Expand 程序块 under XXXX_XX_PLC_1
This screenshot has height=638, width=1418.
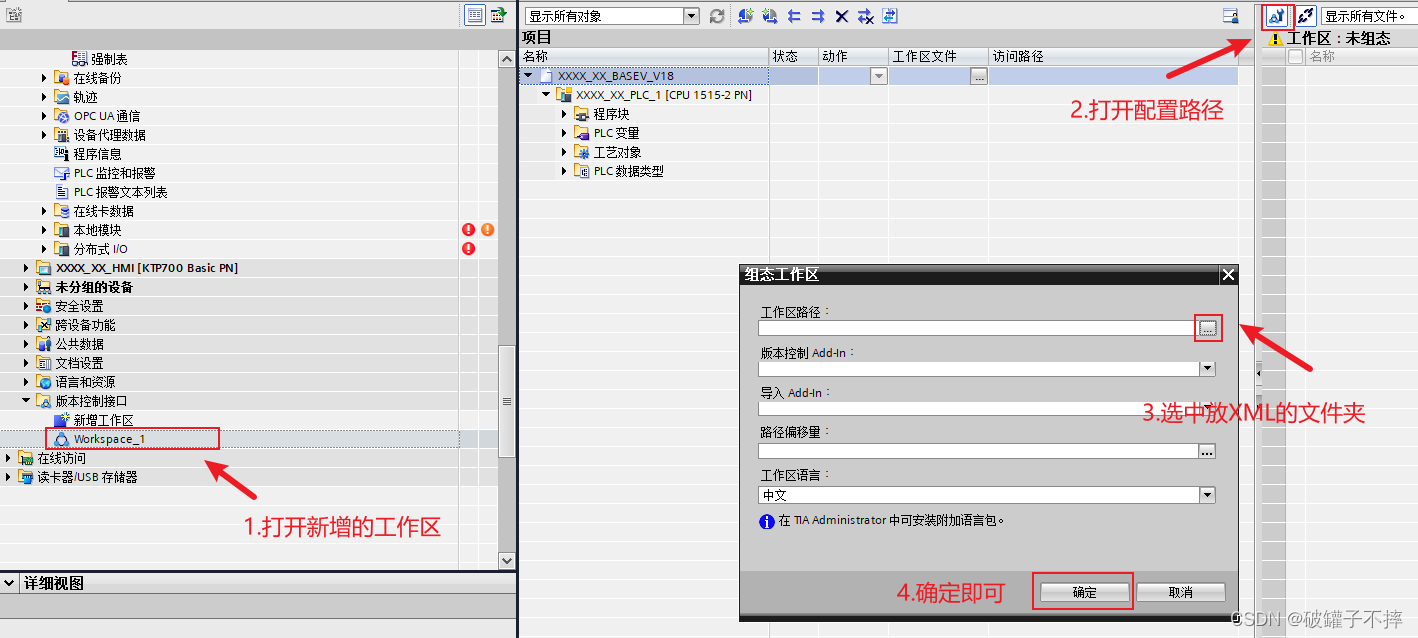(x=564, y=114)
